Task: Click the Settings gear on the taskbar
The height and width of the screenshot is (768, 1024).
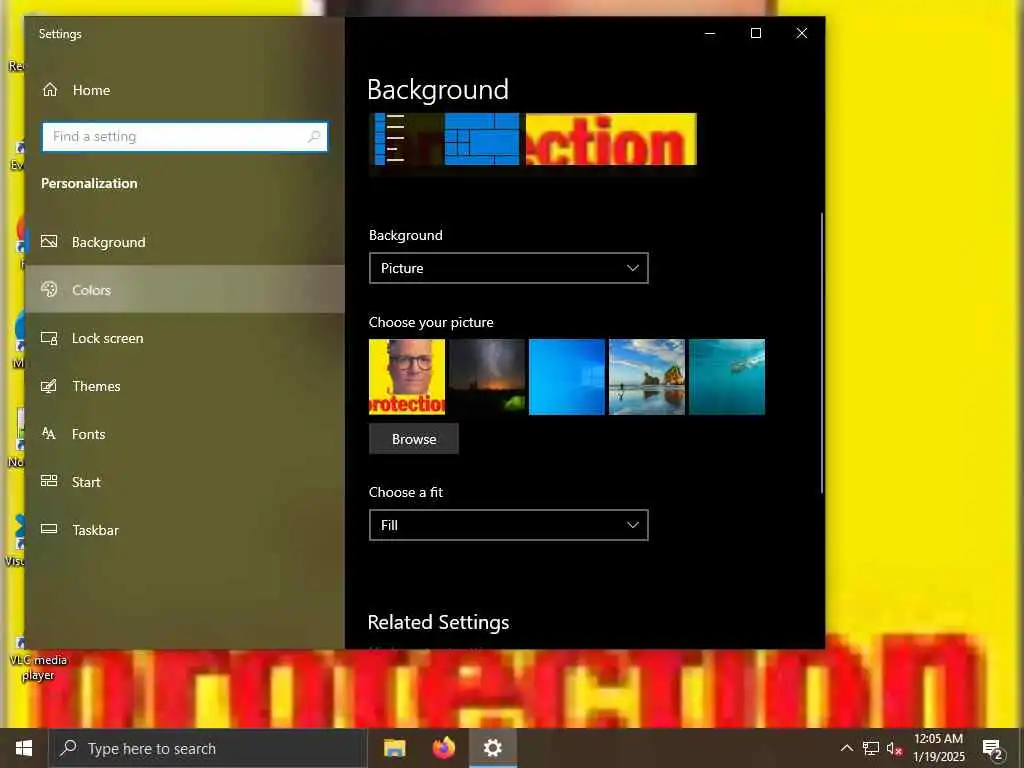Action: pos(493,748)
